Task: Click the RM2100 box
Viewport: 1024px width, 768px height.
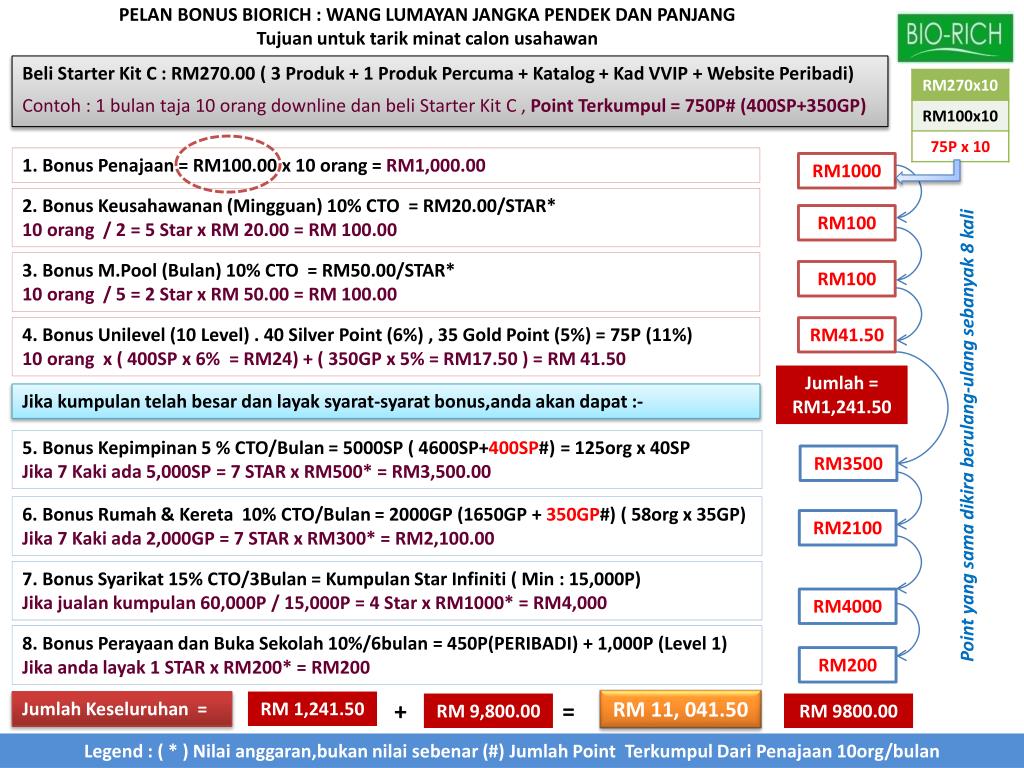Action: (848, 528)
